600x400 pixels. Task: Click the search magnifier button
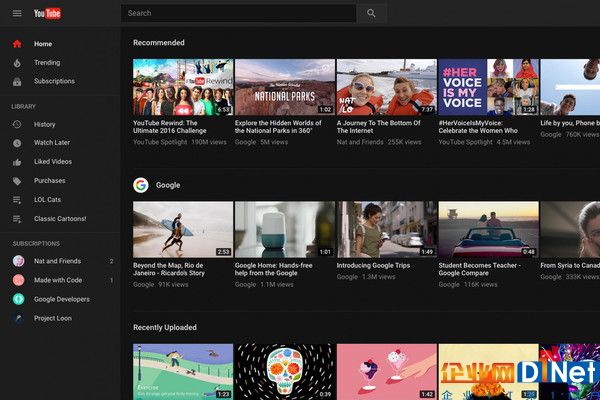pos(371,13)
